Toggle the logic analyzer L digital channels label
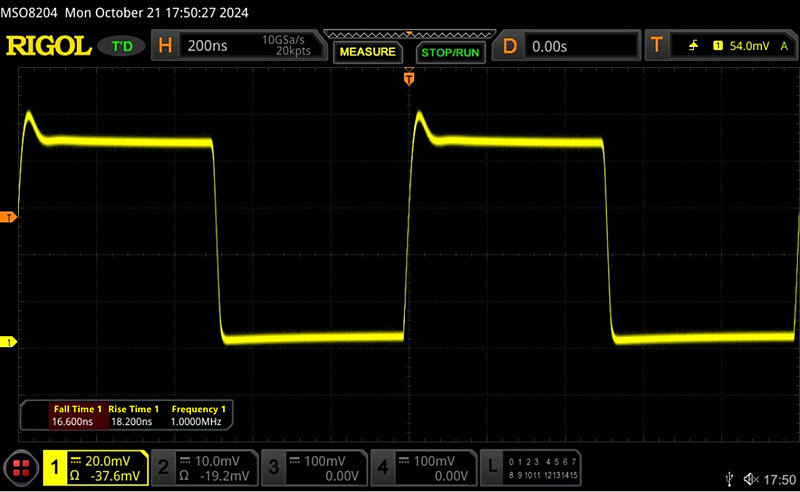Image resolution: width=800 pixels, height=492 pixels. [x=531, y=468]
